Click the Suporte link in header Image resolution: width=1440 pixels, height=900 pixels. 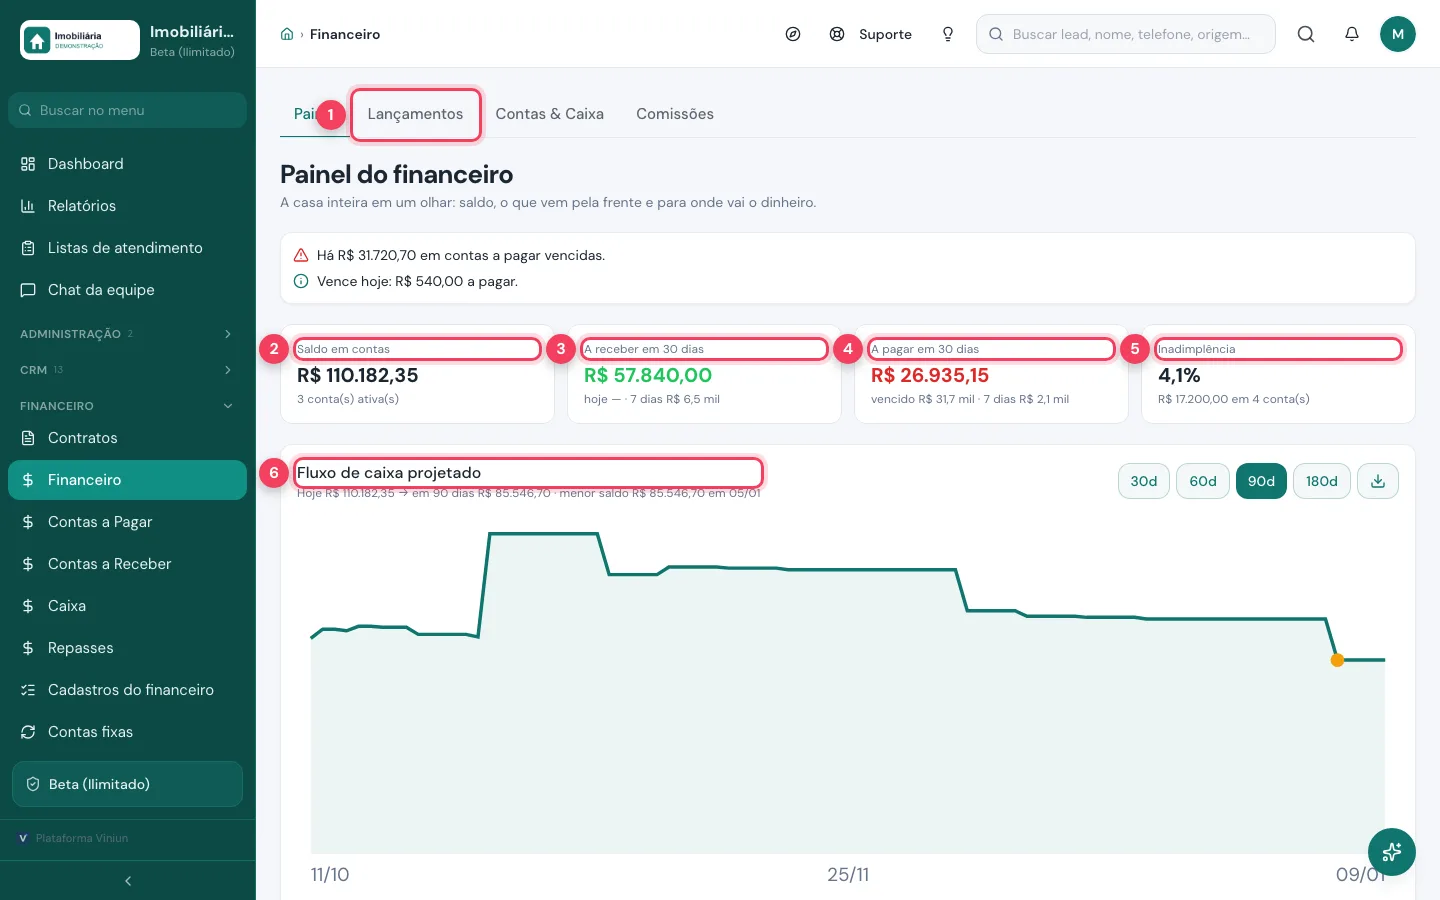(885, 34)
